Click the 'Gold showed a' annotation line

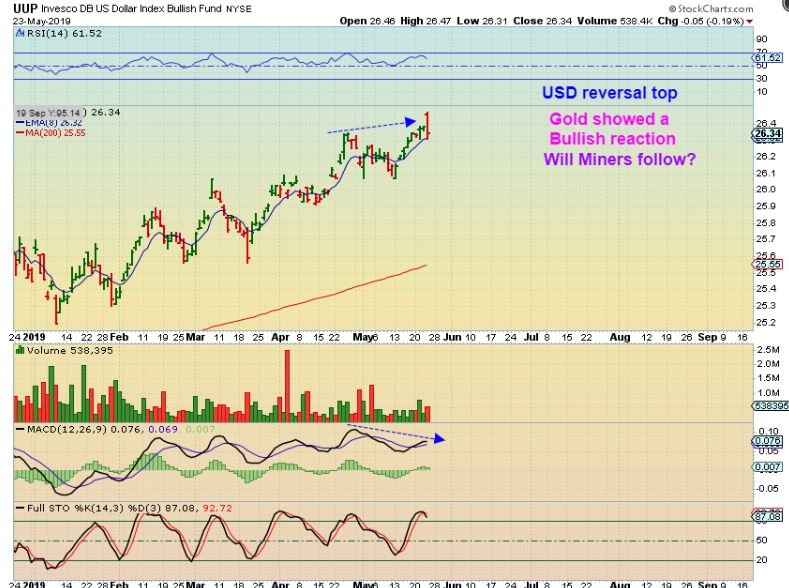[609, 119]
